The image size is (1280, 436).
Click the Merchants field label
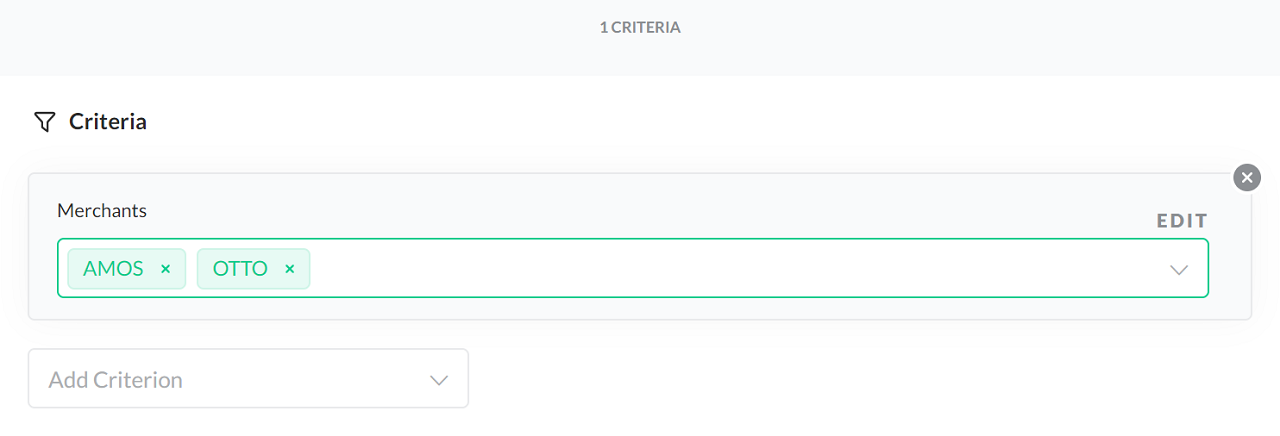click(102, 211)
